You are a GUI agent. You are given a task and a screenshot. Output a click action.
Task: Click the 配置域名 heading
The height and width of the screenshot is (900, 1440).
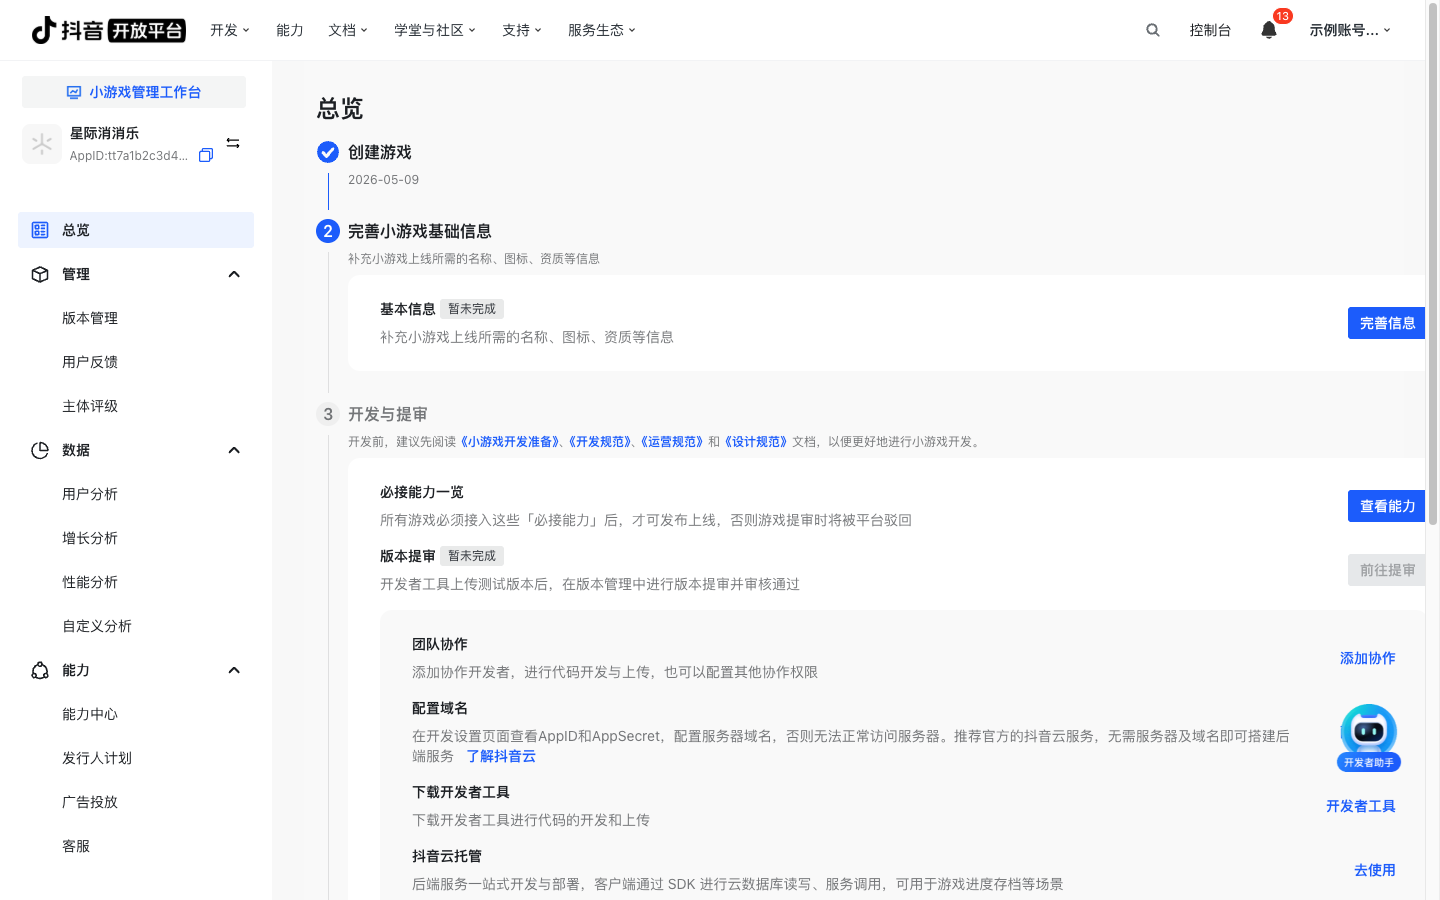tap(440, 708)
